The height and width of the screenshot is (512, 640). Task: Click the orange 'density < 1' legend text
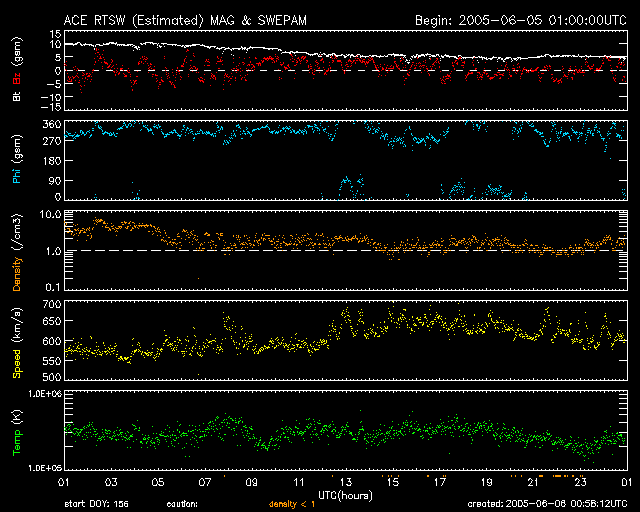click(292, 504)
